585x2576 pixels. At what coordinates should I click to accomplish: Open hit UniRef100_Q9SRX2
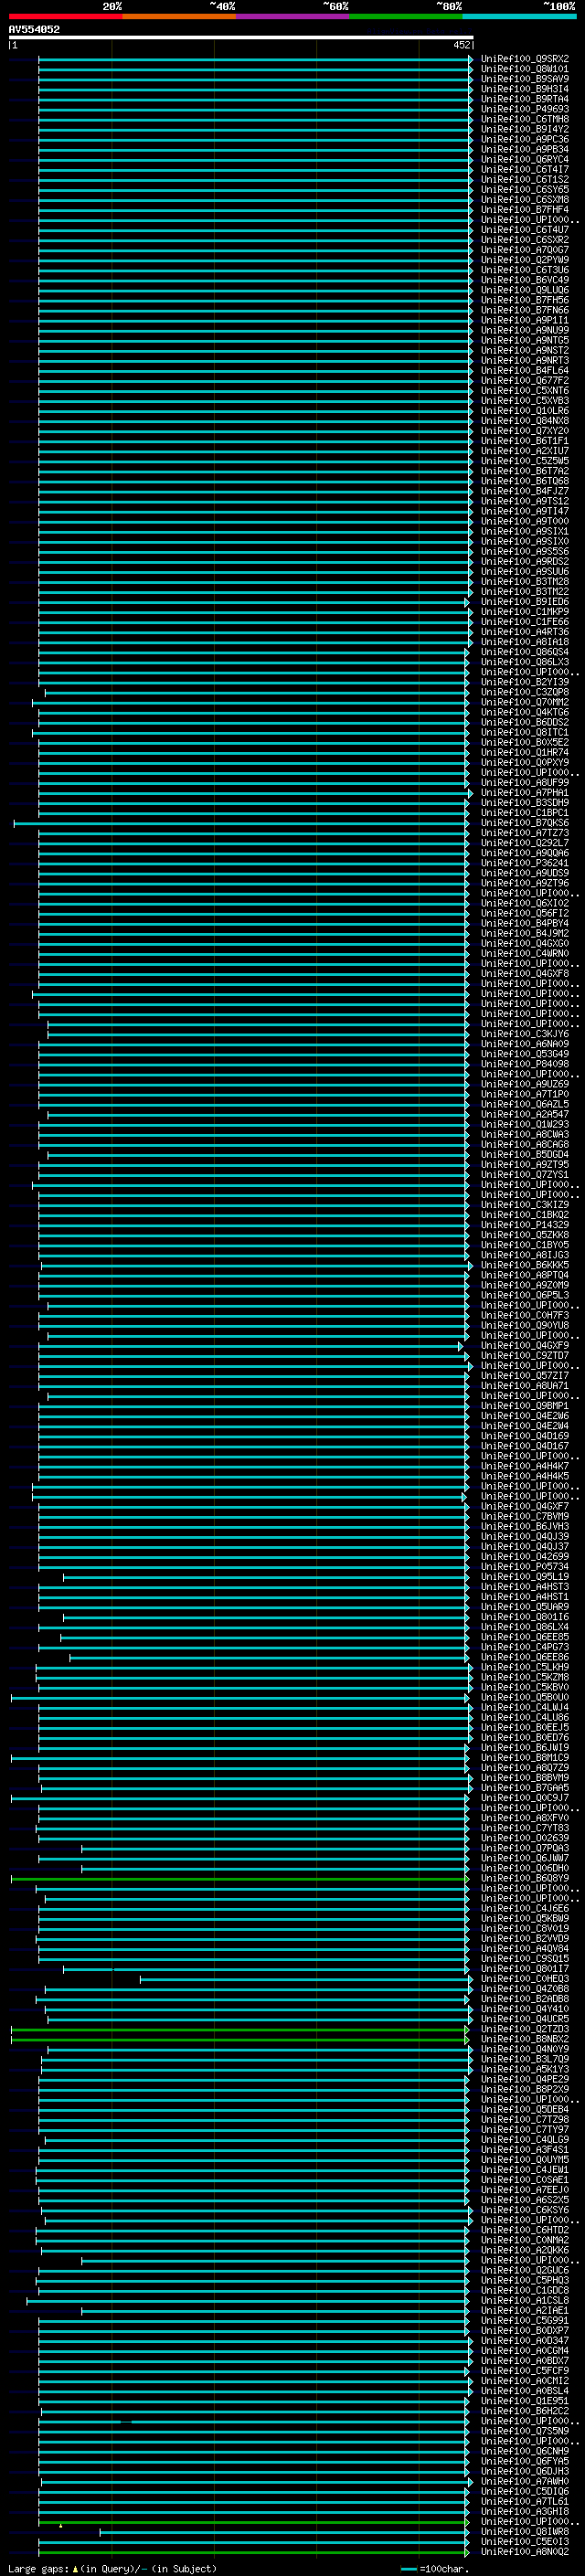tap(525, 59)
